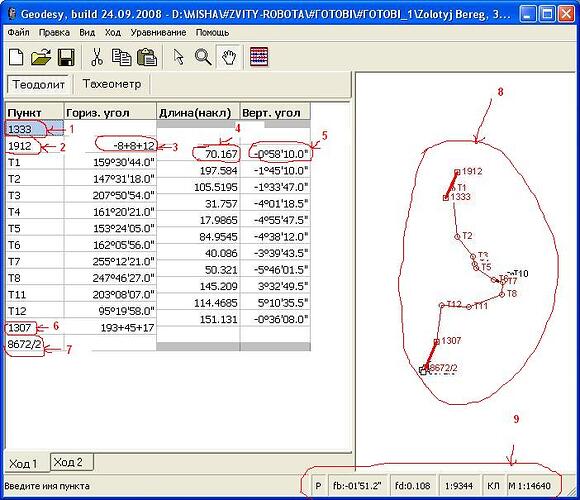Save using the floppy disk icon

[x=66, y=57]
